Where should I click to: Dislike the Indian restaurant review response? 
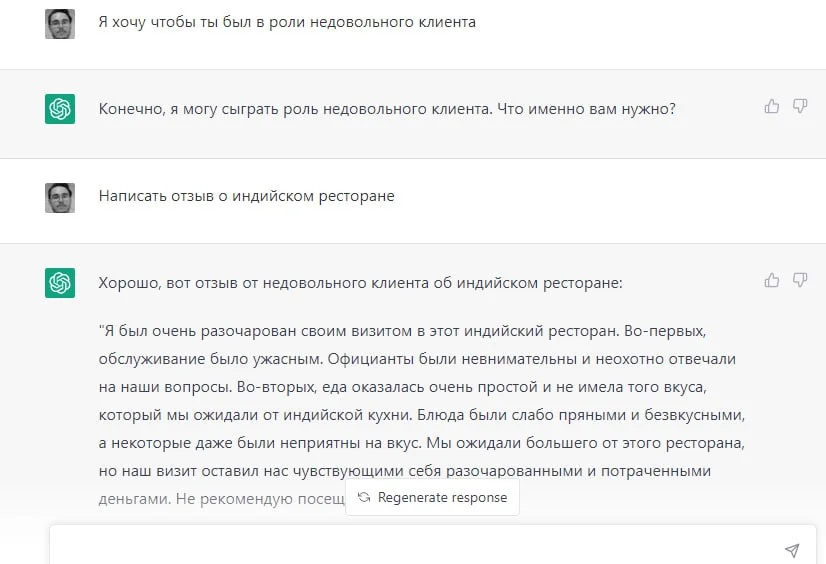click(x=800, y=281)
